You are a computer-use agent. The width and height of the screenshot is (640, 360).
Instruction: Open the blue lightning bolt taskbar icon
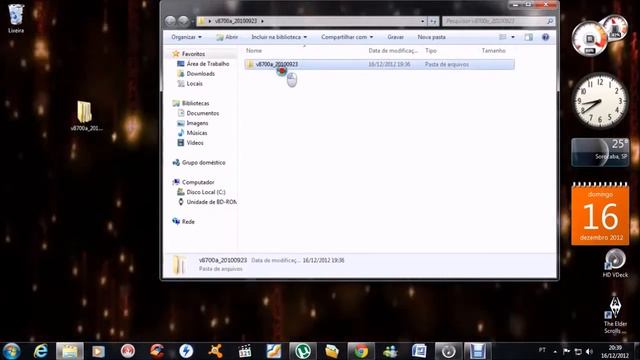(x=186, y=351)
